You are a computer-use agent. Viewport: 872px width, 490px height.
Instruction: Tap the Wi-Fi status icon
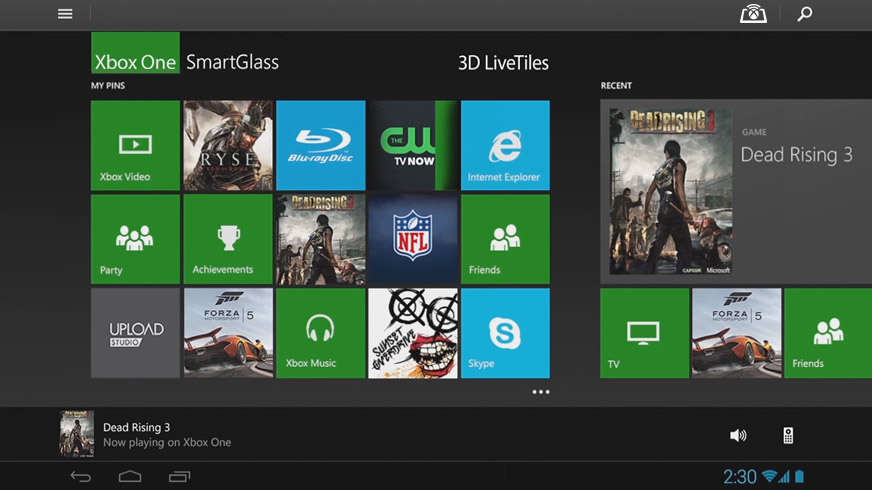pos(770,476)
